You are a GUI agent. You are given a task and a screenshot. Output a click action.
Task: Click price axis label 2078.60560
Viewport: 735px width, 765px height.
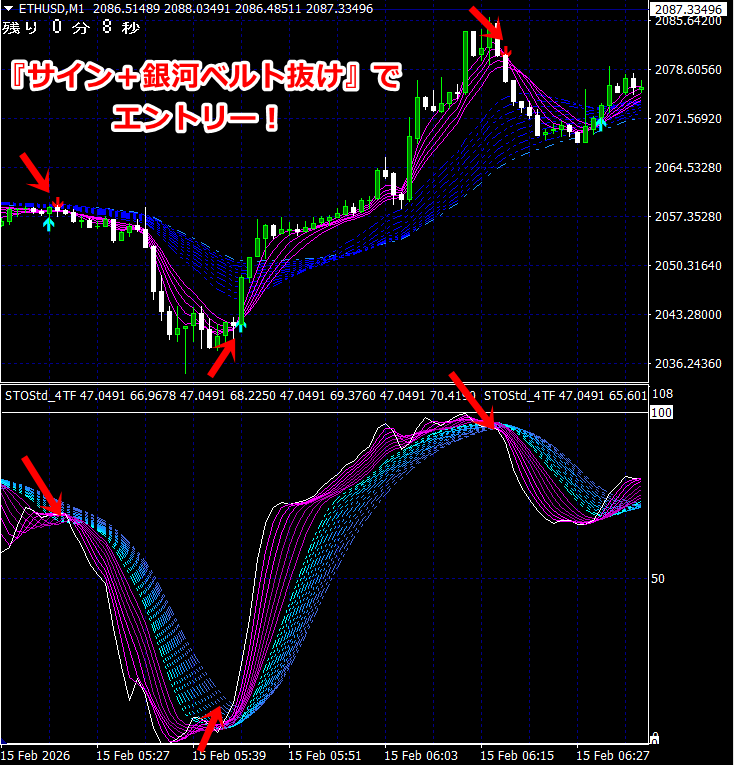688,70
